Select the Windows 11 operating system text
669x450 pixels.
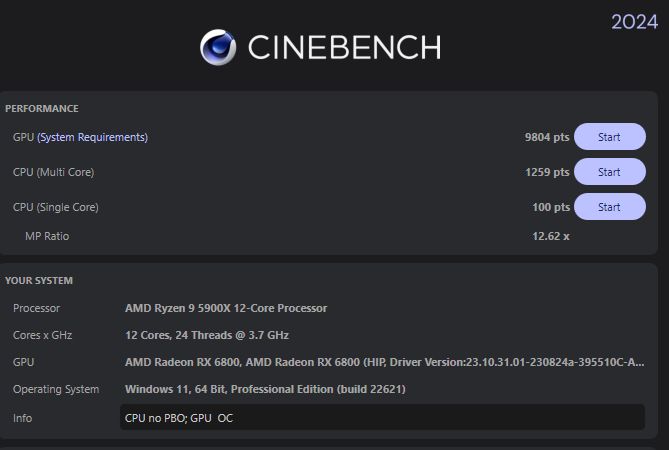coord(265,389)
